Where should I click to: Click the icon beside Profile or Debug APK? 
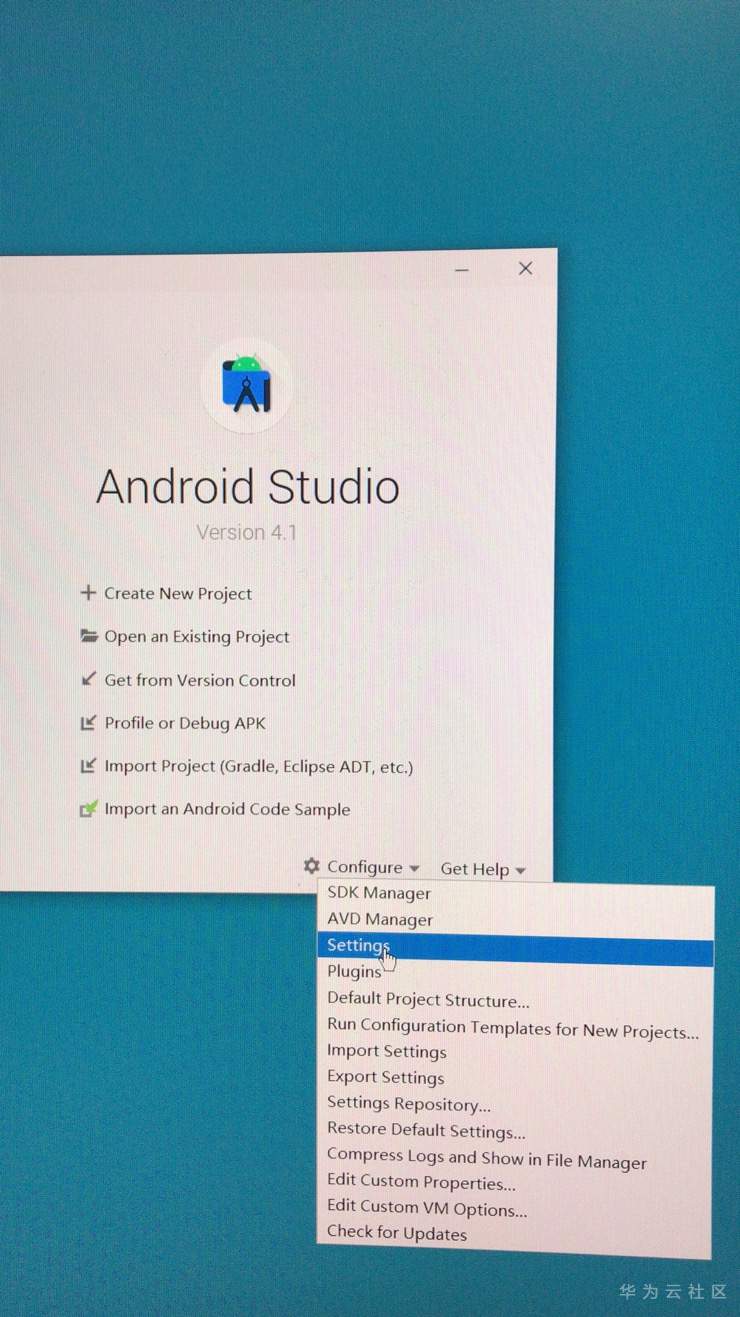tap(88, 723)
